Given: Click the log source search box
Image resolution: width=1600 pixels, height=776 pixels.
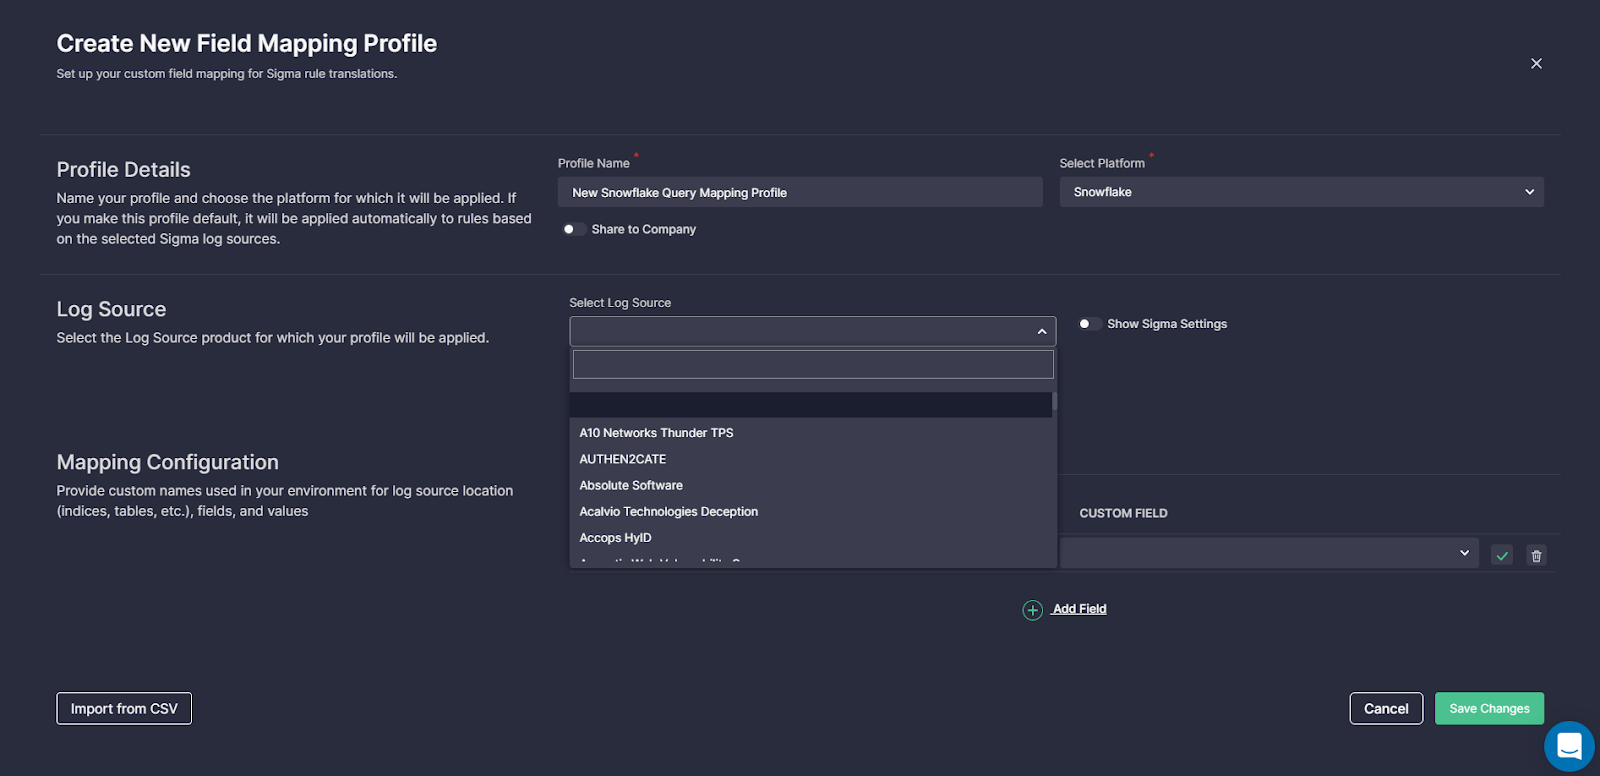Looking at the screenshot, I should [812, 364].
